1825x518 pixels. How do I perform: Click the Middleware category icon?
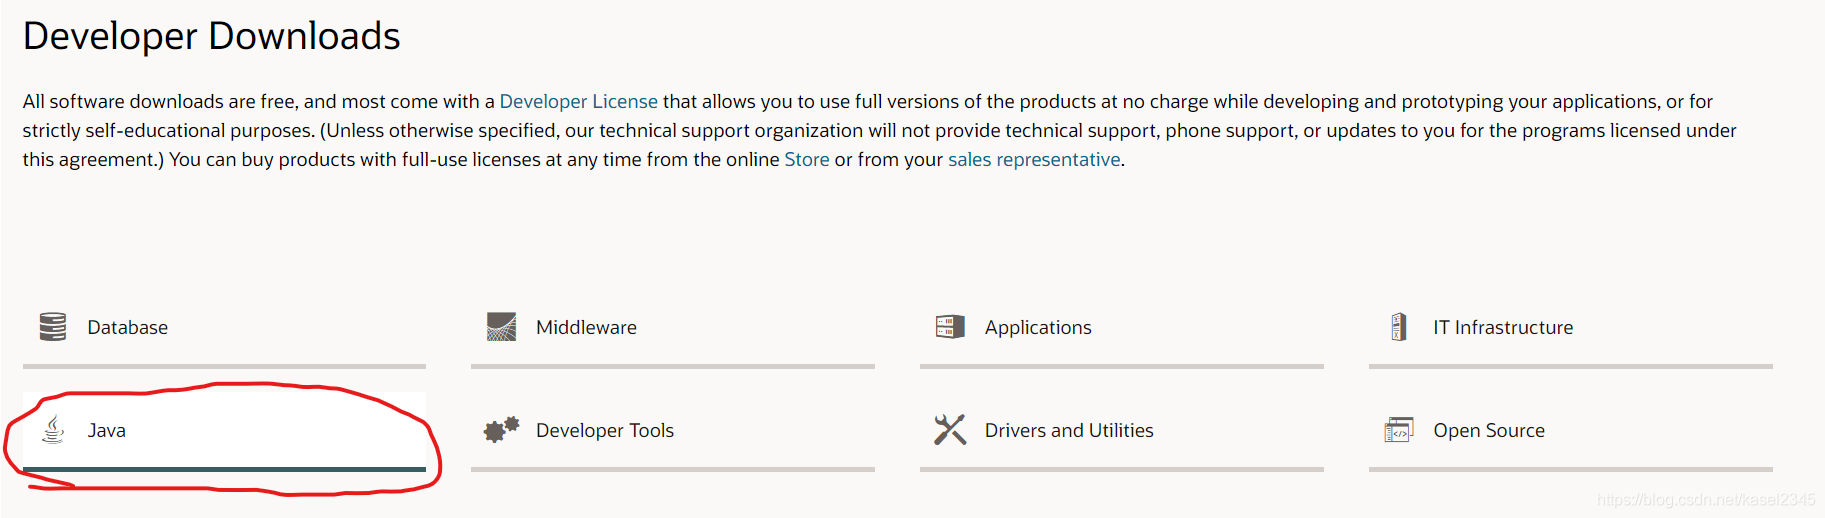pos(501,326)
